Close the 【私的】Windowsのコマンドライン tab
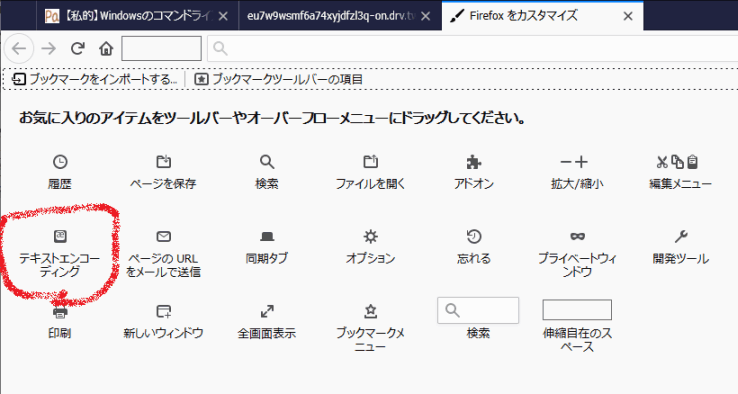Viewport: 738px width, 394px height. coord(224,16)
